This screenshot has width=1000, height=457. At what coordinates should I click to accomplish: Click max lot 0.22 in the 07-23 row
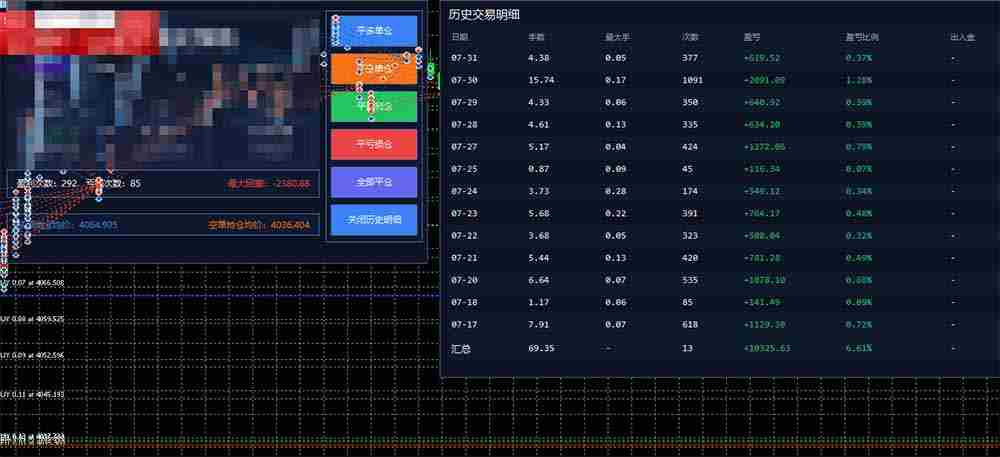tap(615, 214)
